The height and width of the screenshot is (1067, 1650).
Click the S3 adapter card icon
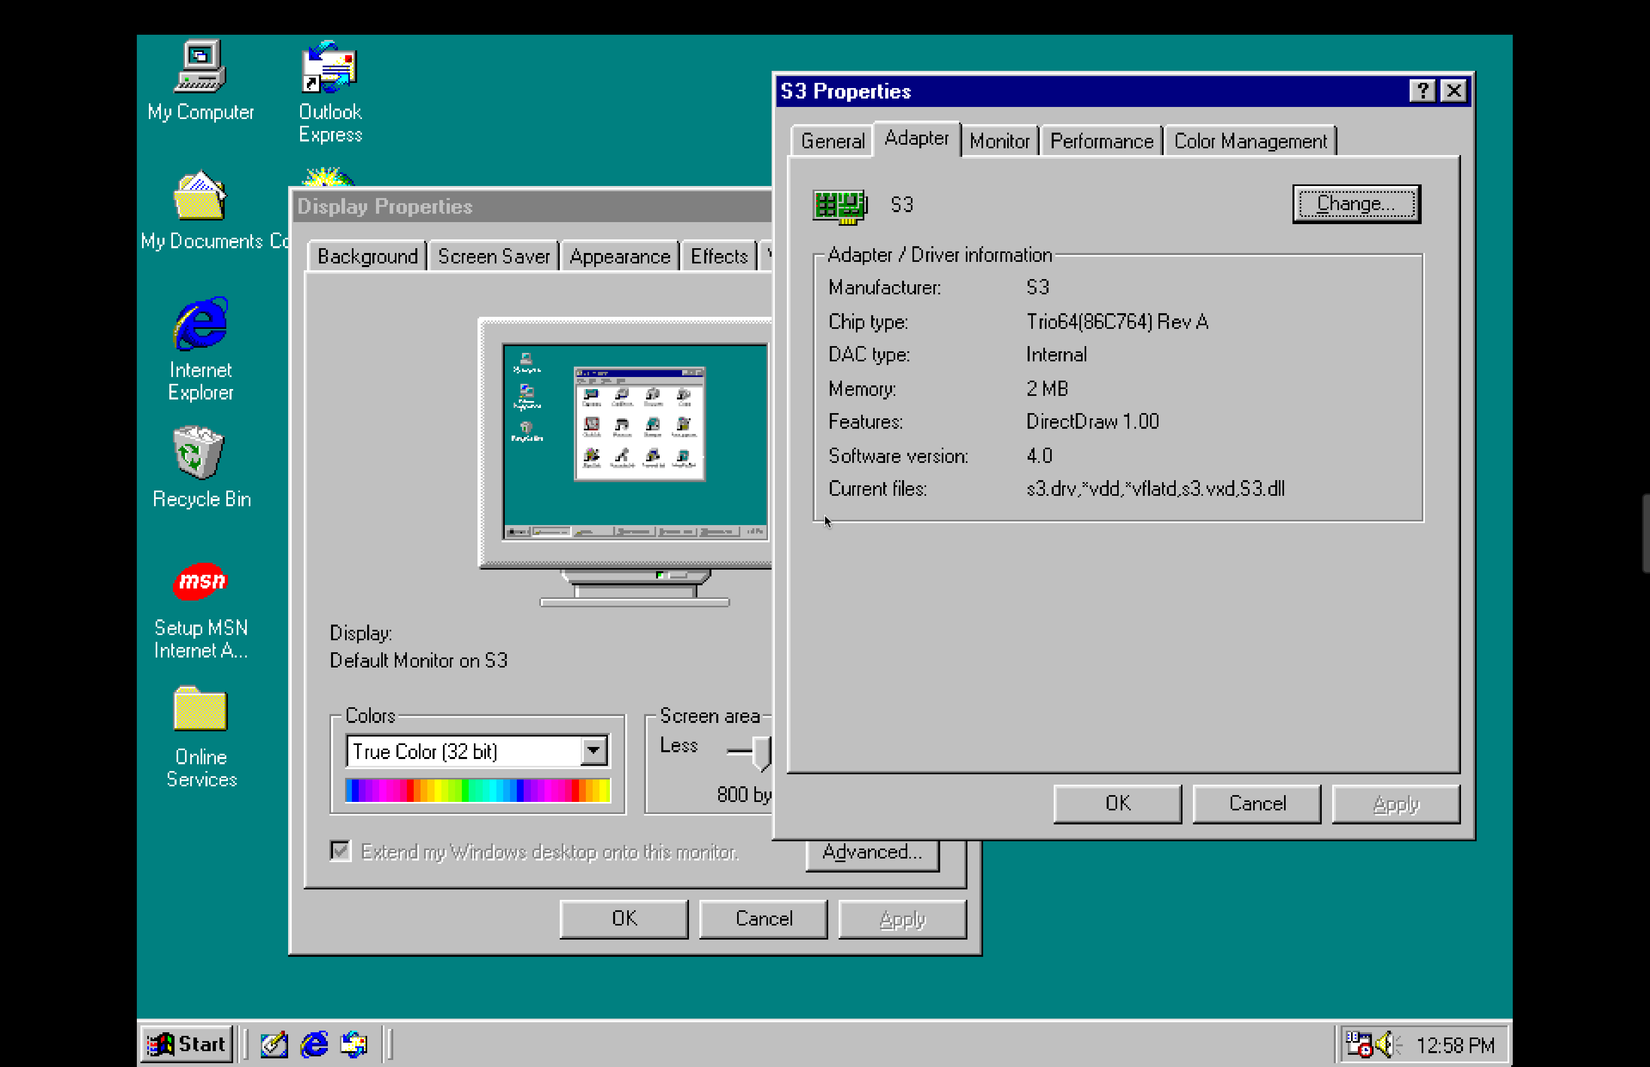(838, 205)
